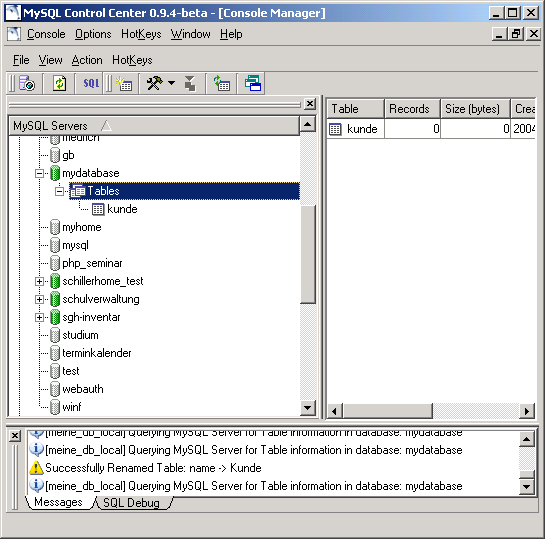Click the terminkalender database icon
Image resolution: width=545 pixels, height=539 pixels.
(x=55, y=353)
